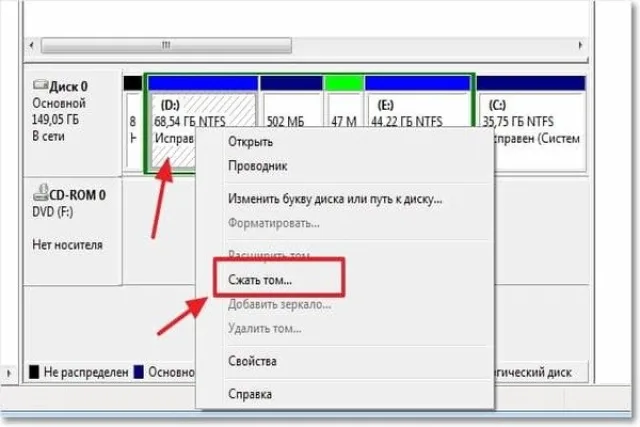Click the dark blue "Основной" legend swatch
The width and height of the screenshot is (640, 427).
click(x=139, y=372)
